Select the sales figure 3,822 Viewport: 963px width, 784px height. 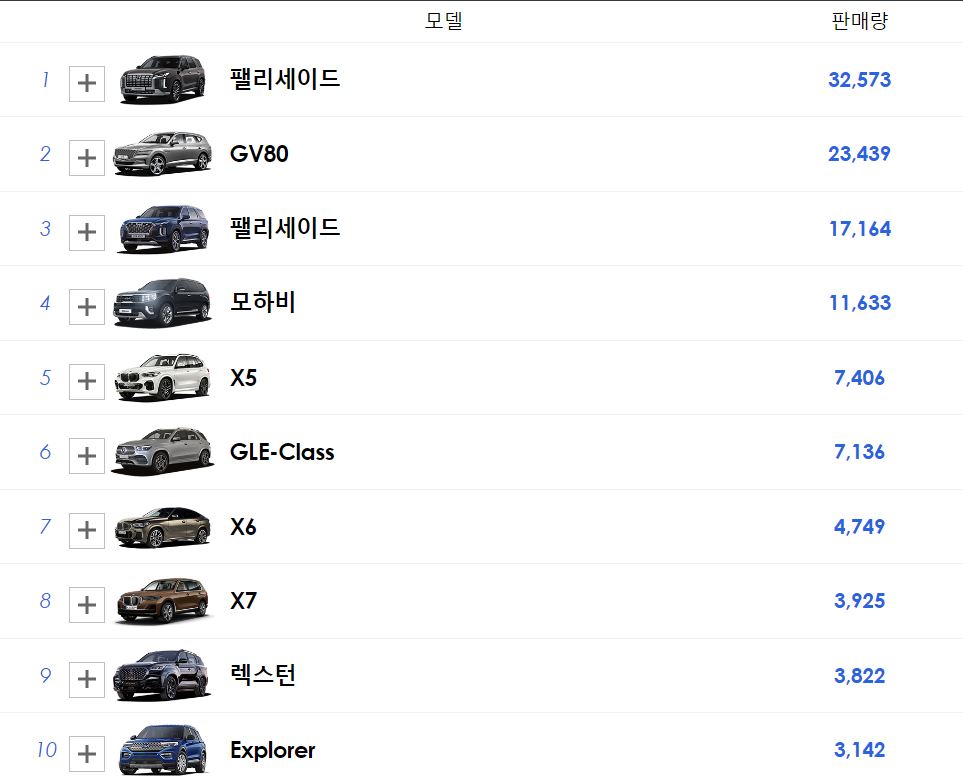point(859,675)
